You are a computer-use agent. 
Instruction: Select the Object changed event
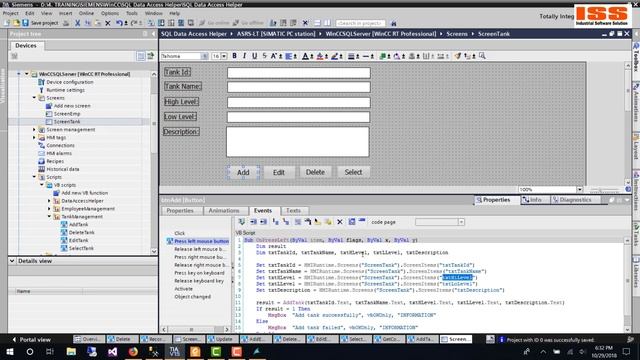(x=192, y=297)
